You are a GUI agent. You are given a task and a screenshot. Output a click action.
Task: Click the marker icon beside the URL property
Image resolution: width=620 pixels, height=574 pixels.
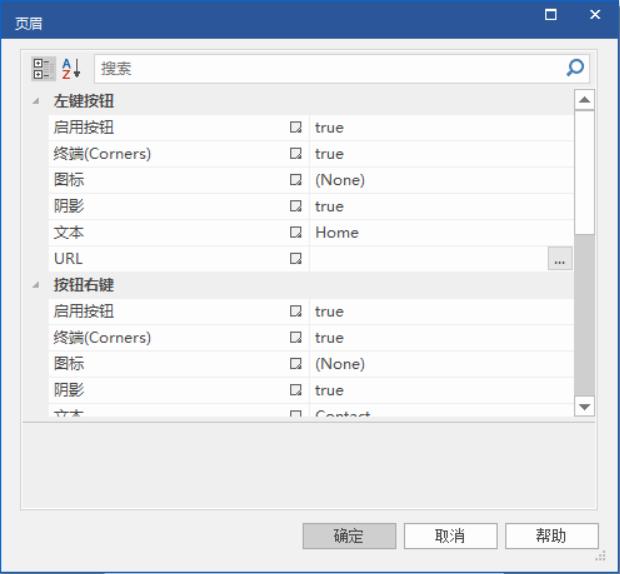[x=295, y=259]
